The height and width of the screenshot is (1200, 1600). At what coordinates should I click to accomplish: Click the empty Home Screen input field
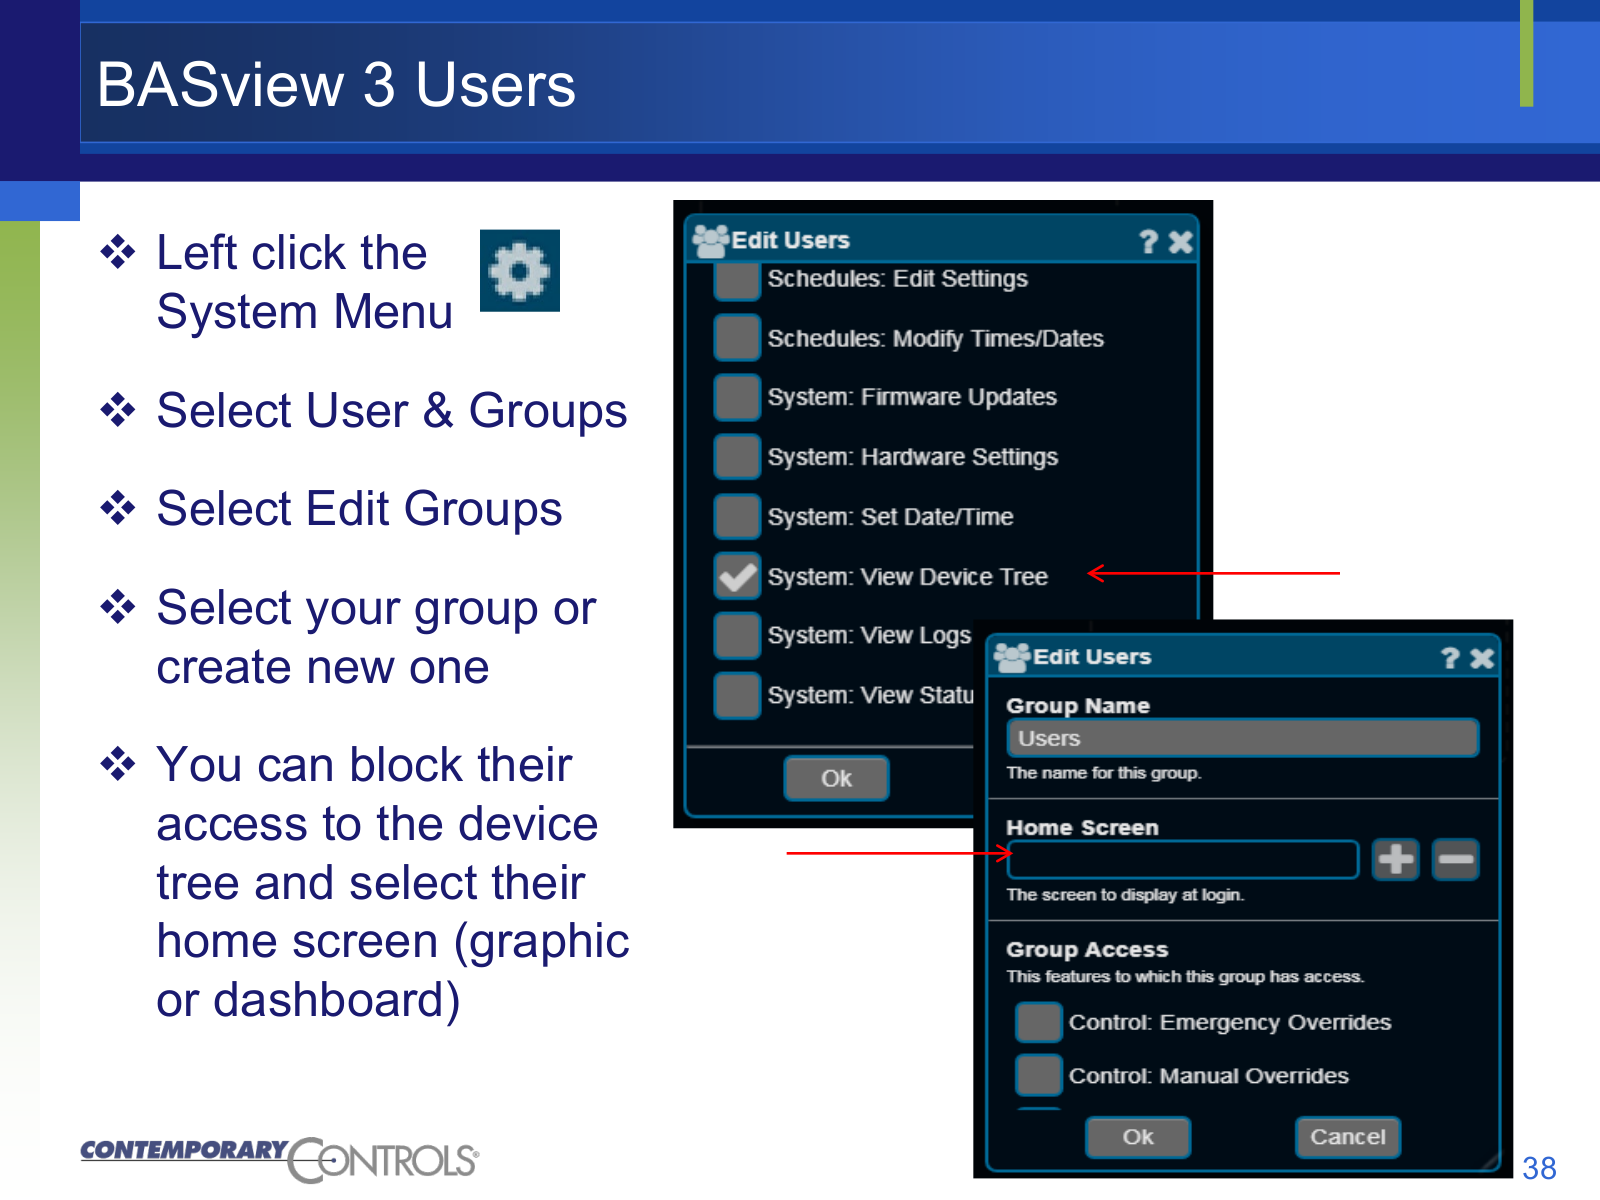point(1183,859)
